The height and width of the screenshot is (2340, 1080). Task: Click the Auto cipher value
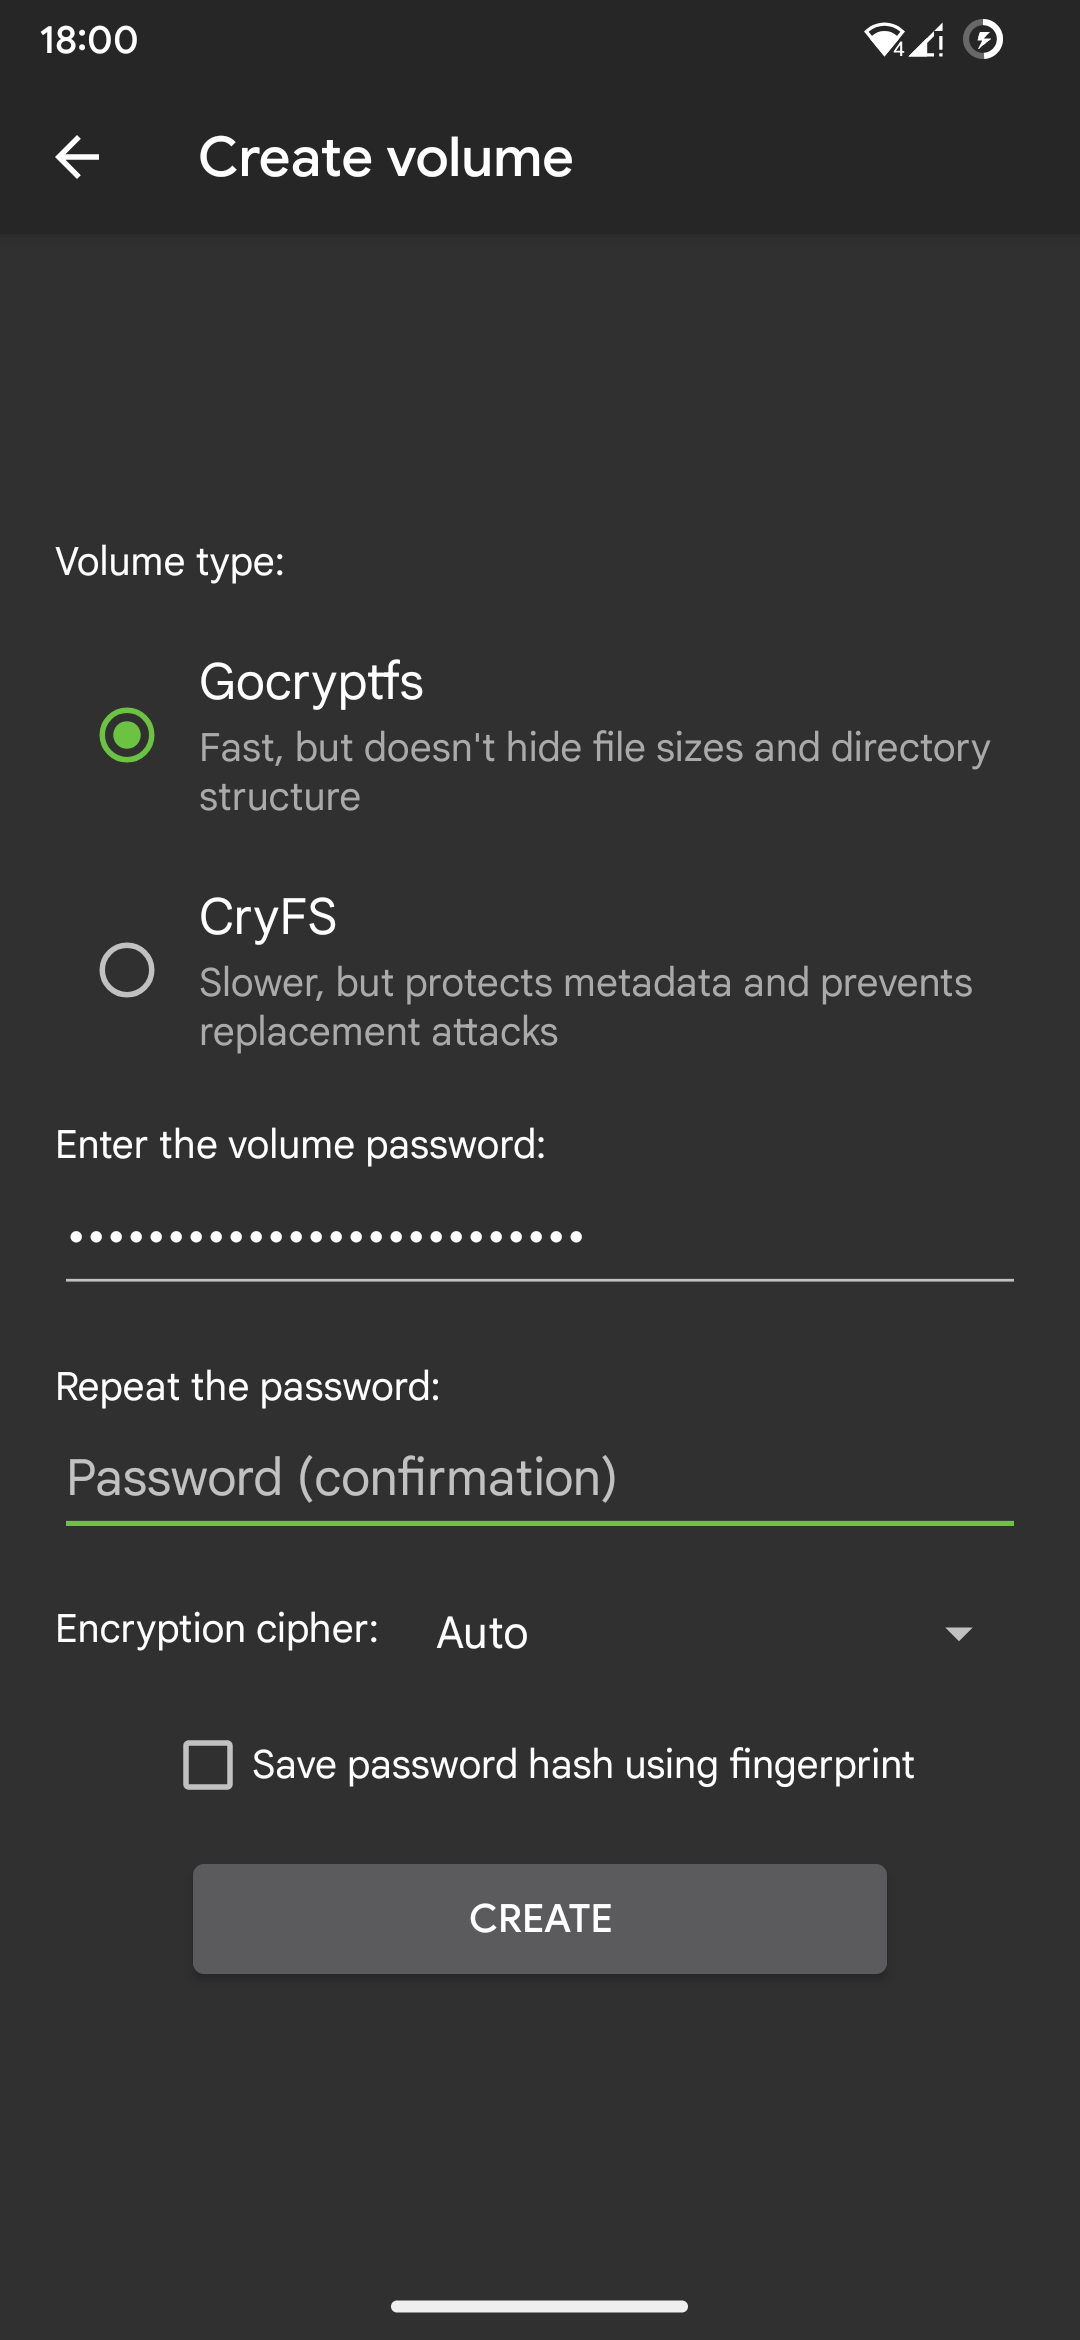tap(483, 1633)
